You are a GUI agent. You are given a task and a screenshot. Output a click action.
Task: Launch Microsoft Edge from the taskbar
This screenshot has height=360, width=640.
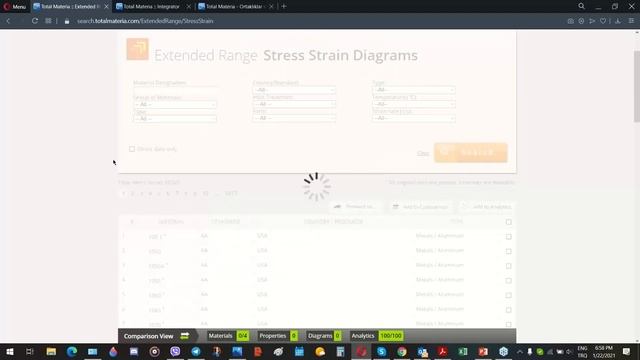(x=72, y=351)
